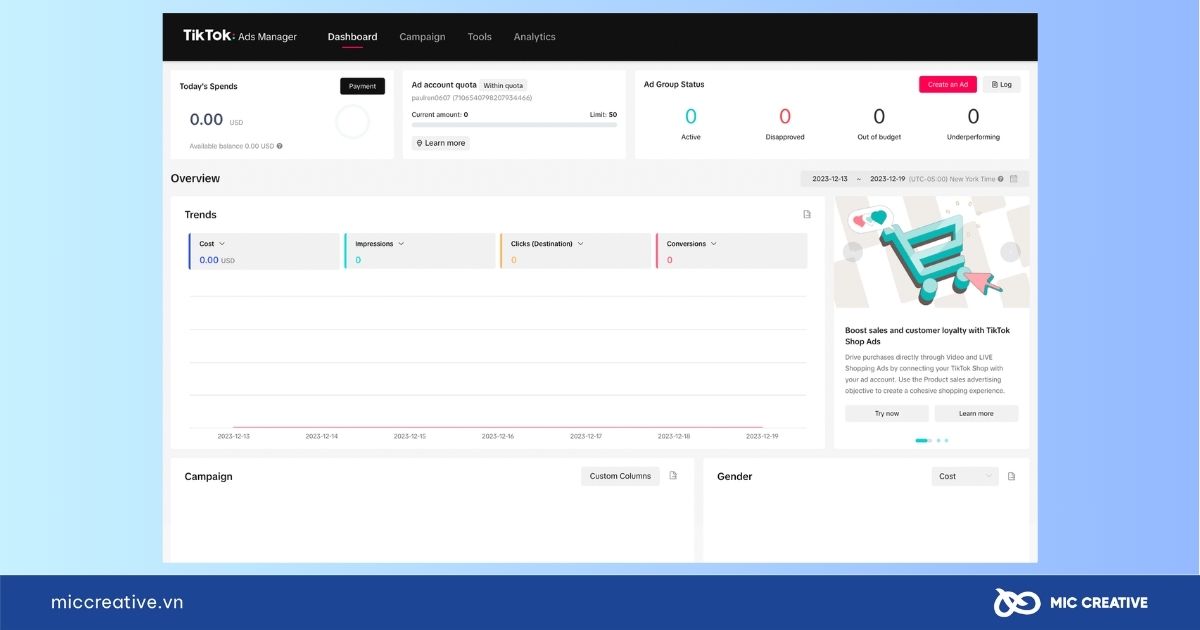Viewport: 1200px width, 630px height.
Task: Click the time zone info icon
Action: (1001, 179)
